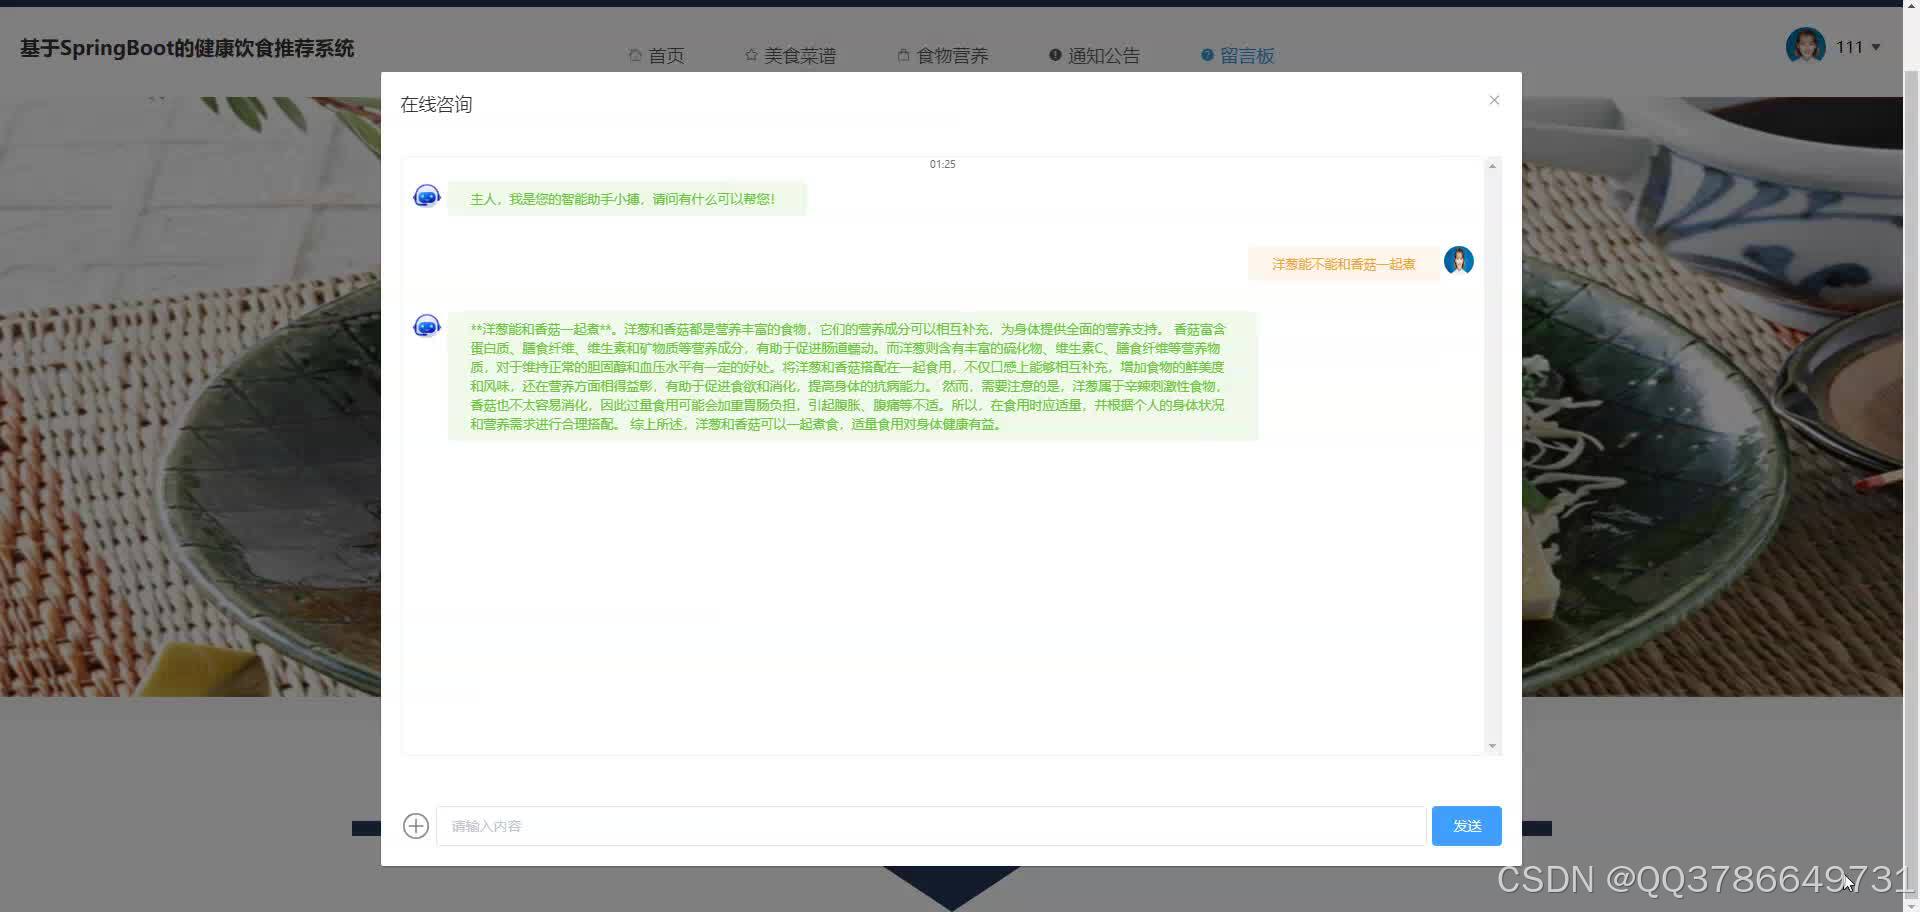The width and height of the screenshot is (1920, 912).
Task: Open the 通知公告 navigation item
Action: click(x=1094, y=56)
